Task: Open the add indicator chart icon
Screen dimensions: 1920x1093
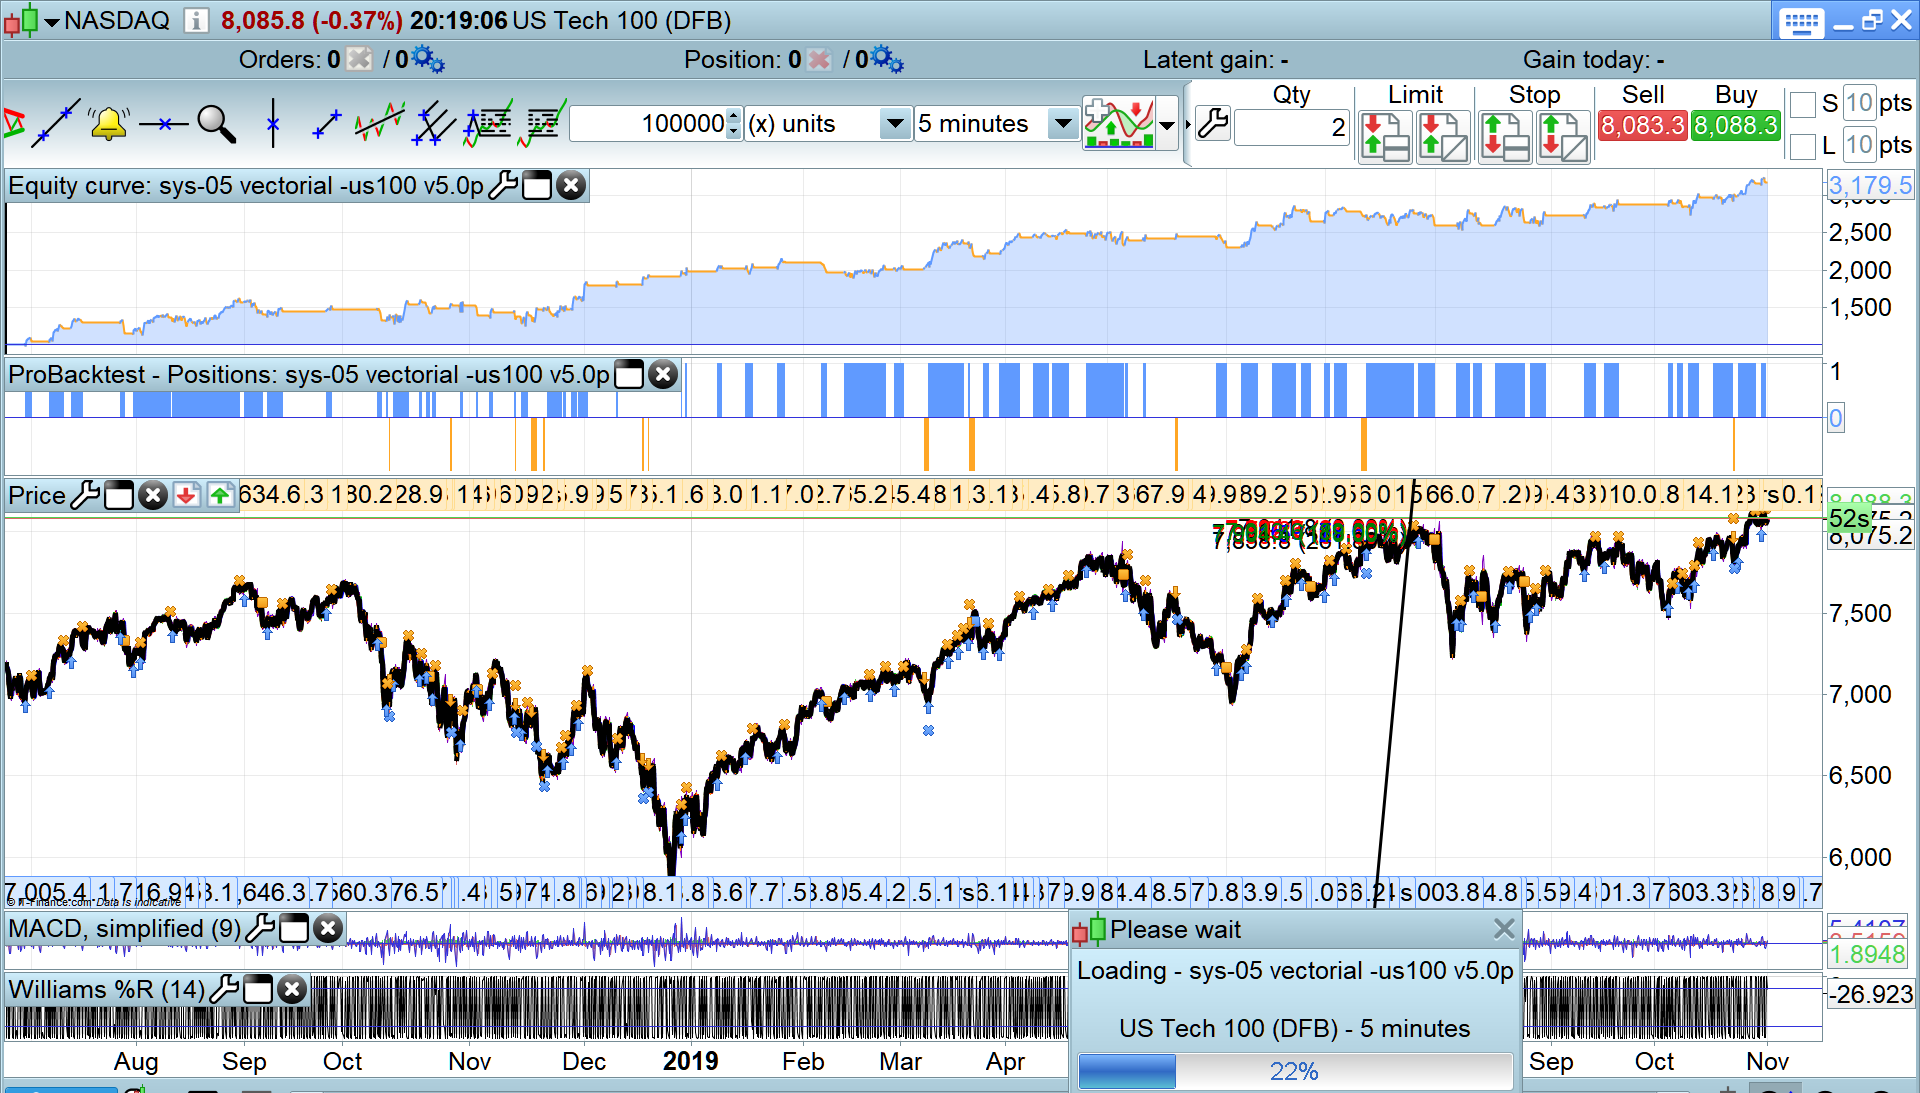Action: (1119, 124)
